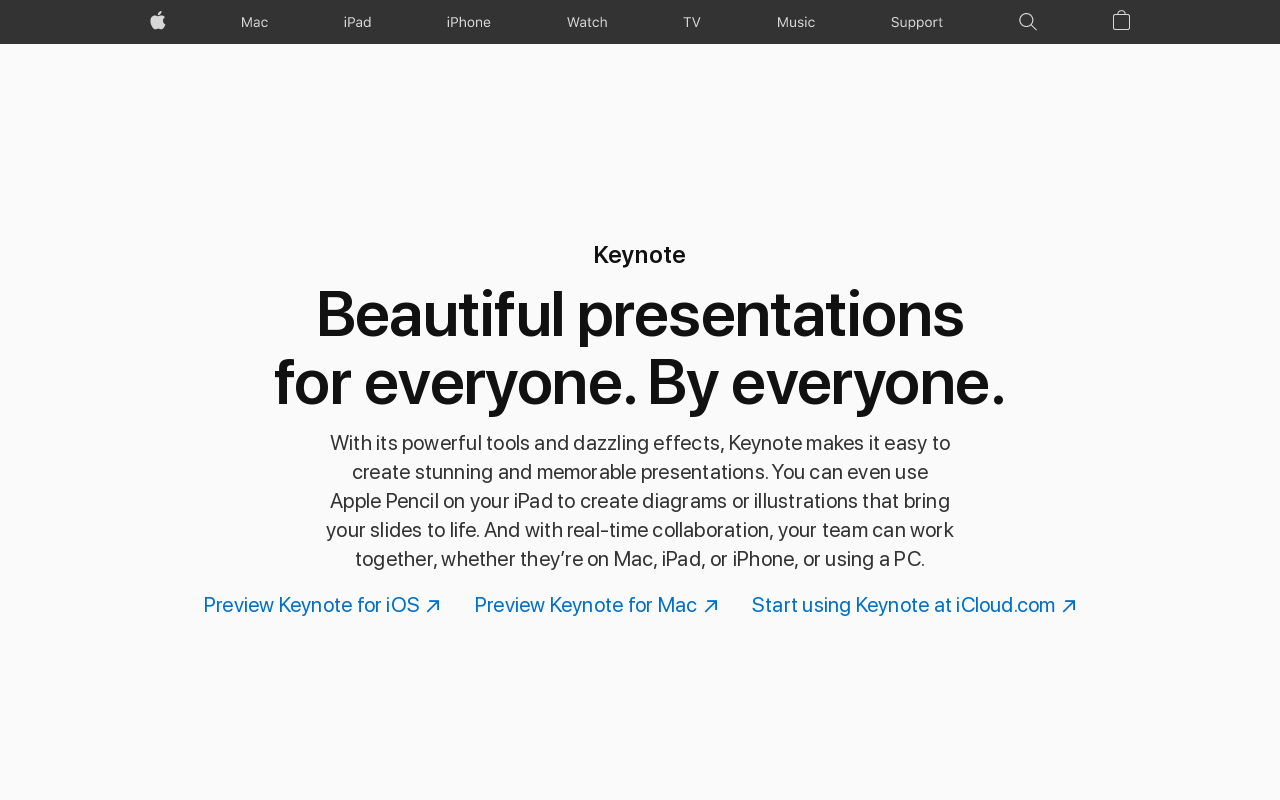This screenshot has height=800, width=1280.
Task: Open the shopping bag icon
Action: (x=1121, y=20)
